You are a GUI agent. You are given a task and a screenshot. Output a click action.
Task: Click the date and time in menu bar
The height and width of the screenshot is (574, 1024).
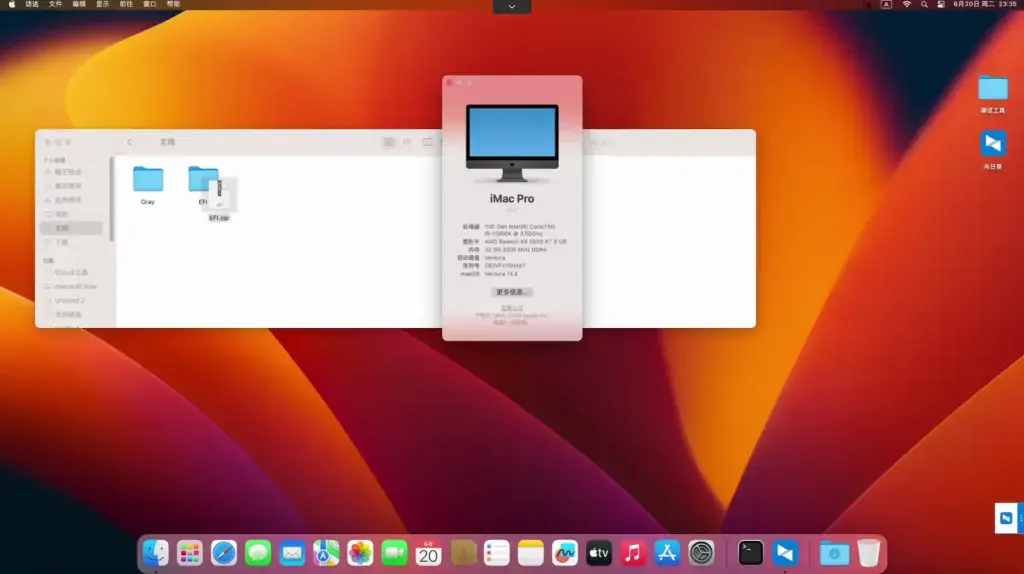tap(985, 4)
